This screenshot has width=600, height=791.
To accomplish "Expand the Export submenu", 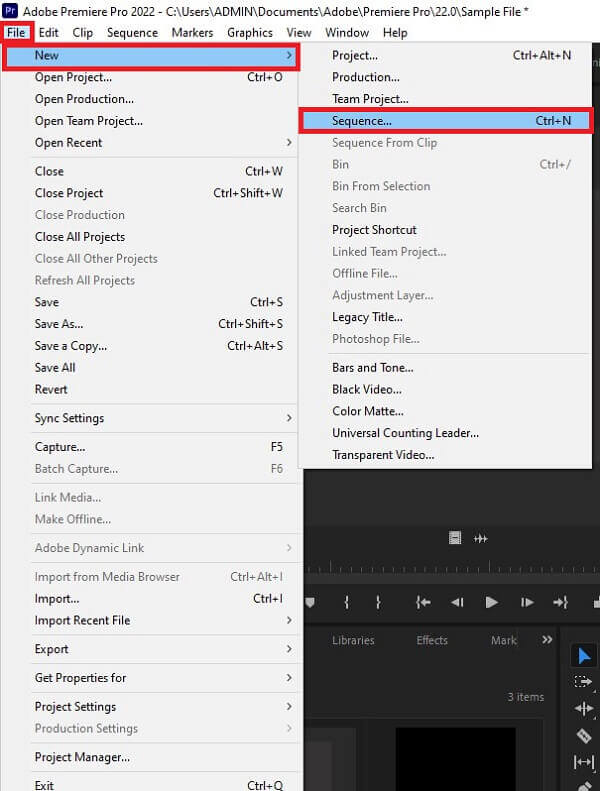I will click(289, 649).
